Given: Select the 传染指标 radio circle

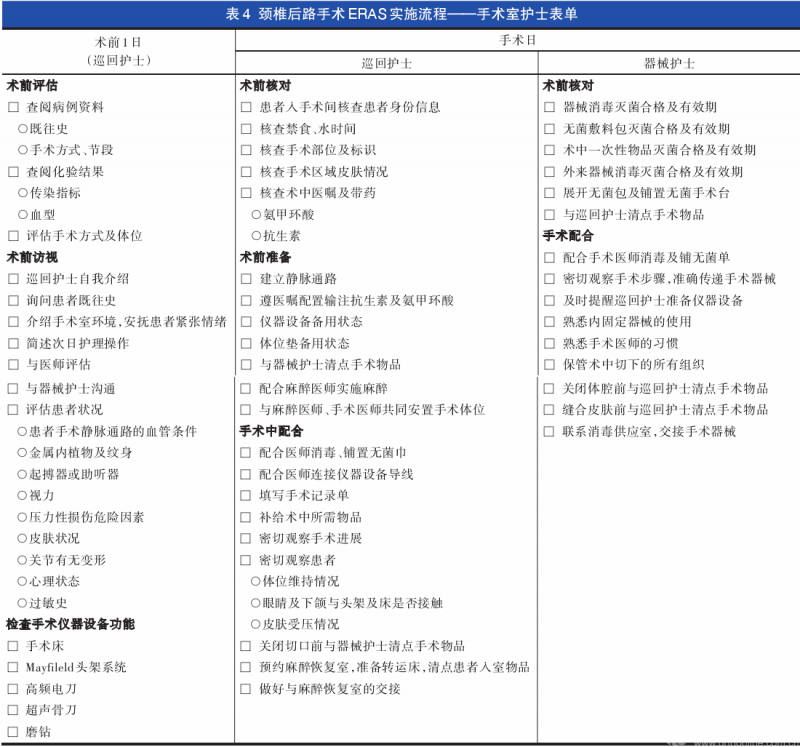Looking at the screenshot, I should click(x=23, y=193).
